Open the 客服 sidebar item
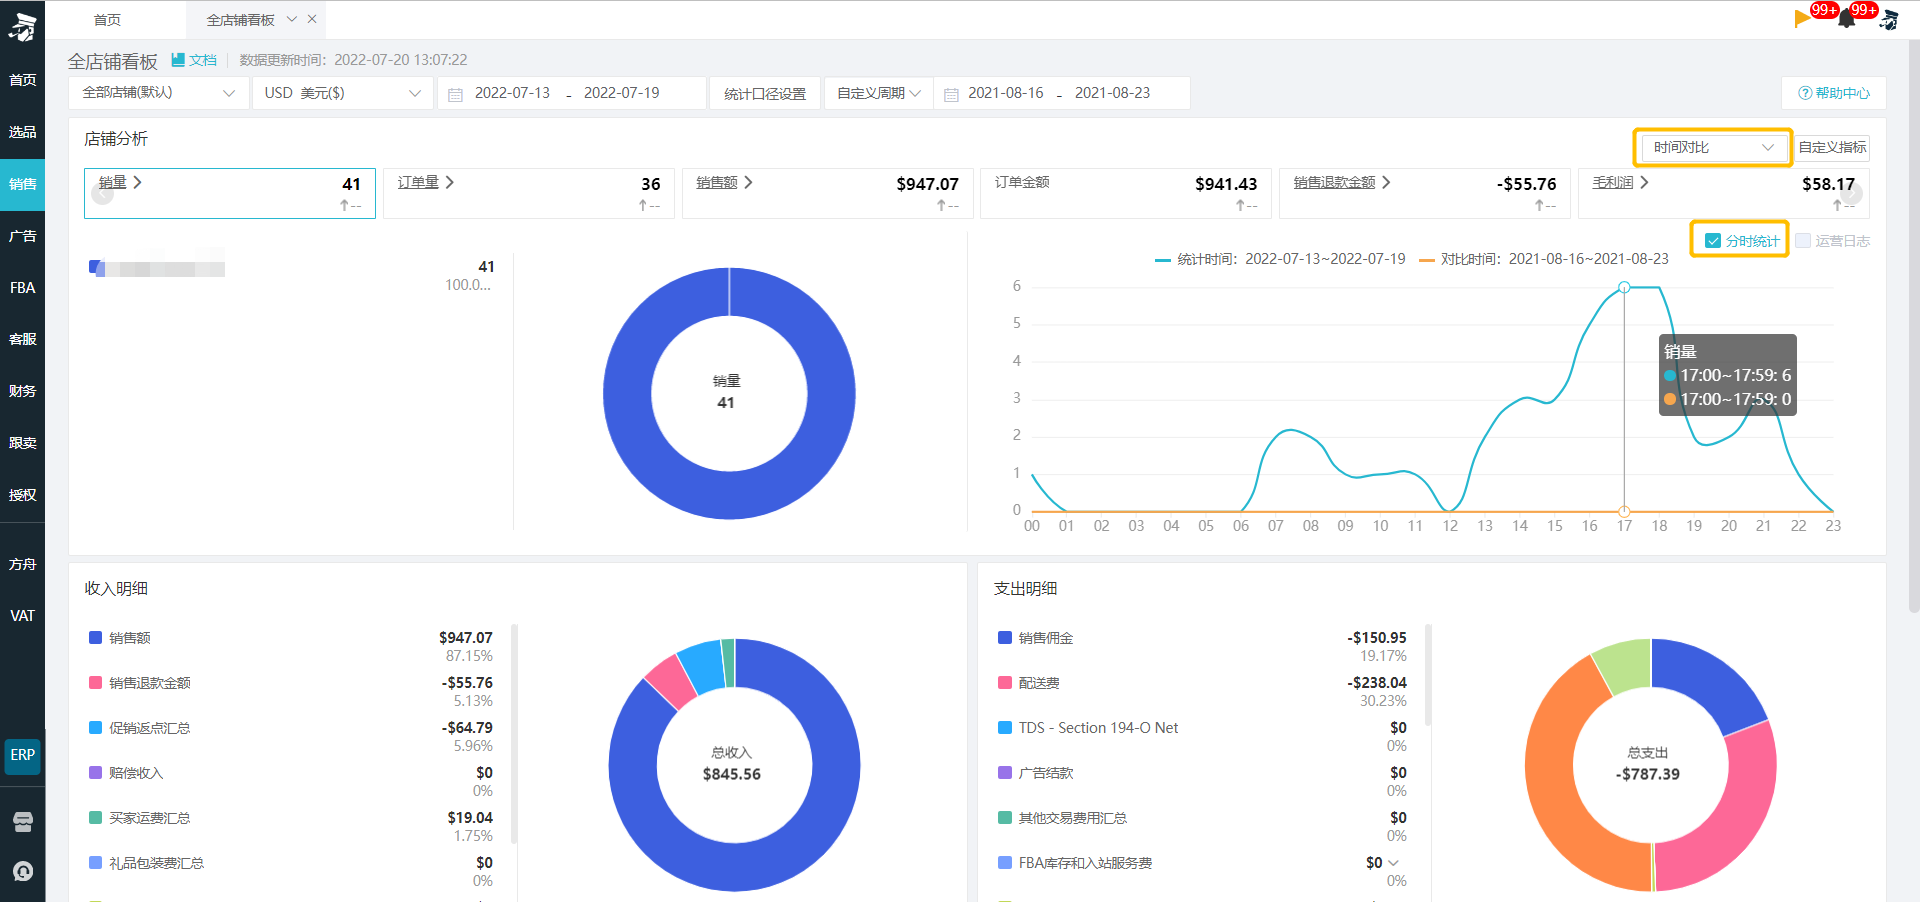This screenshot has width=1920, height=902. 22,339
